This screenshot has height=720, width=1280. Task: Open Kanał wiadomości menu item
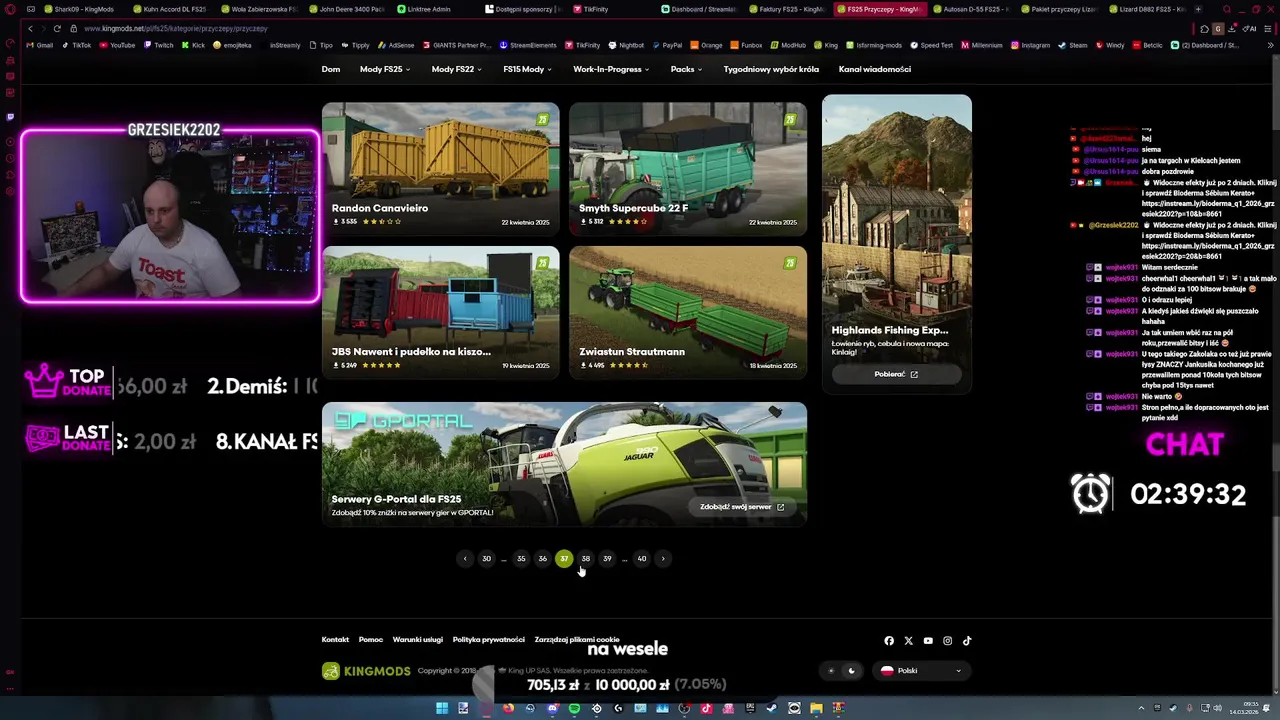click(875, 69)
